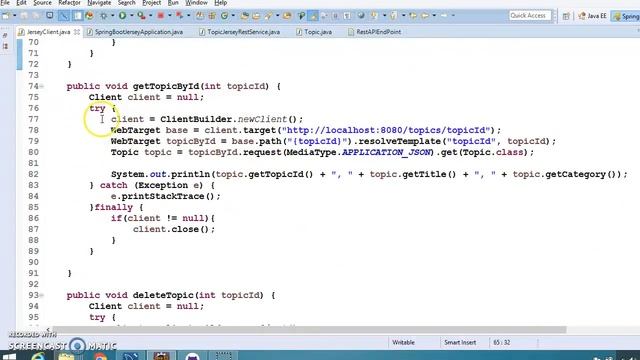This screenshot has height=360, width=640.
Task: Open dropdown next to Search flashlight icon
Action: [x=278, y=16]
